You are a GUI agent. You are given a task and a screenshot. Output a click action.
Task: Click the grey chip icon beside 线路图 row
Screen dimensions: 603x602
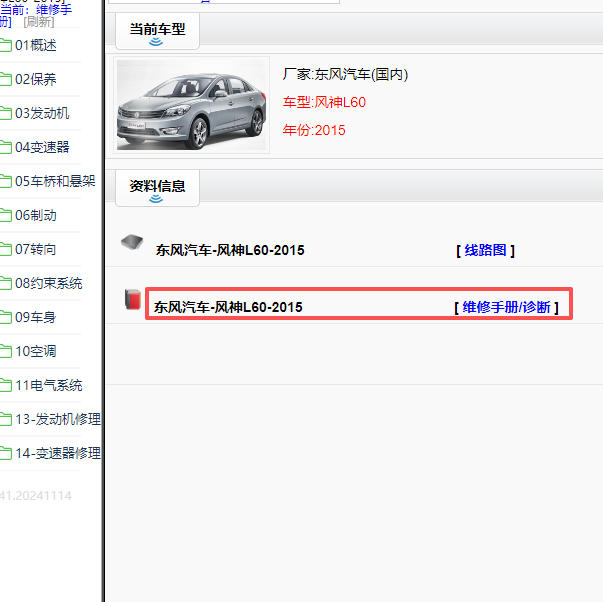[x=132, y=242]
